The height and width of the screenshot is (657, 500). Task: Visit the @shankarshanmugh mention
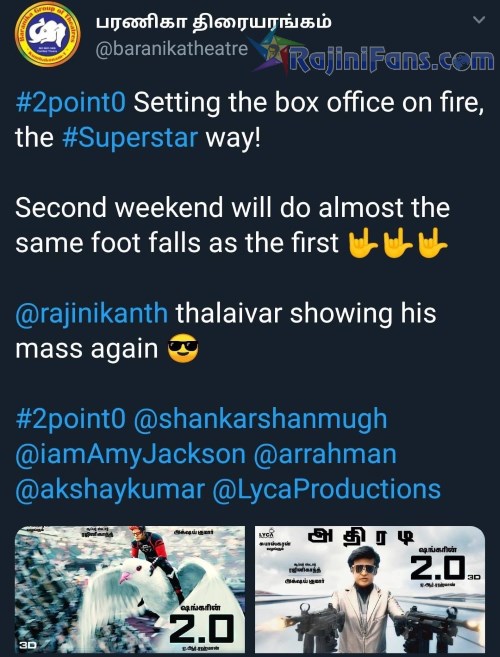(x=260, y=420)
